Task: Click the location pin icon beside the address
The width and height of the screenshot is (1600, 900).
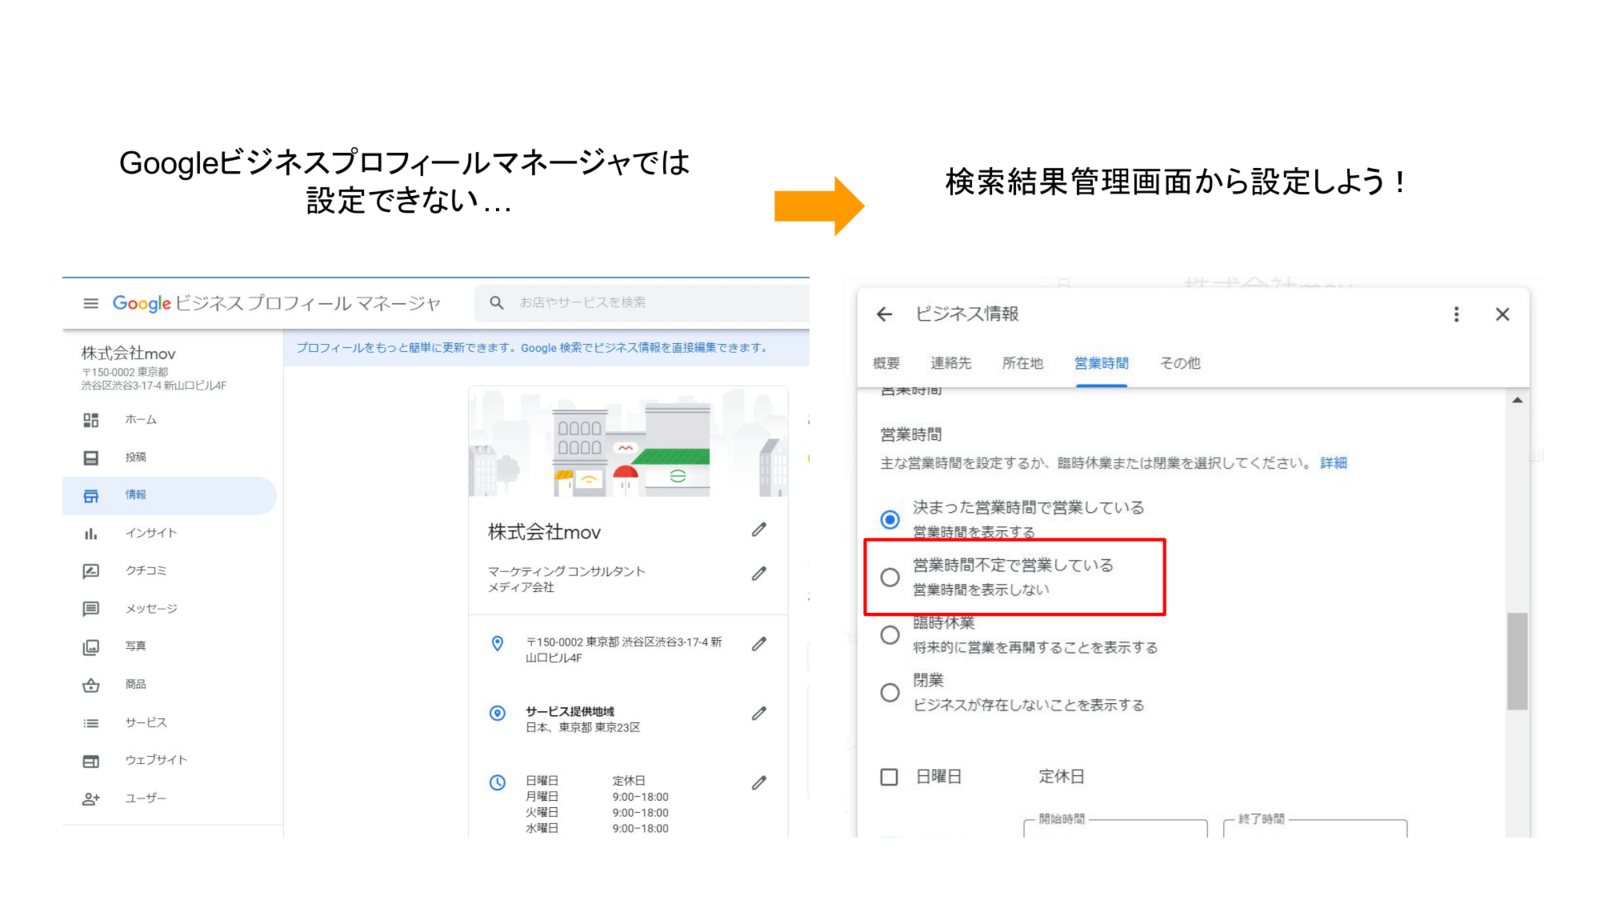Action: tap(497, 644)
